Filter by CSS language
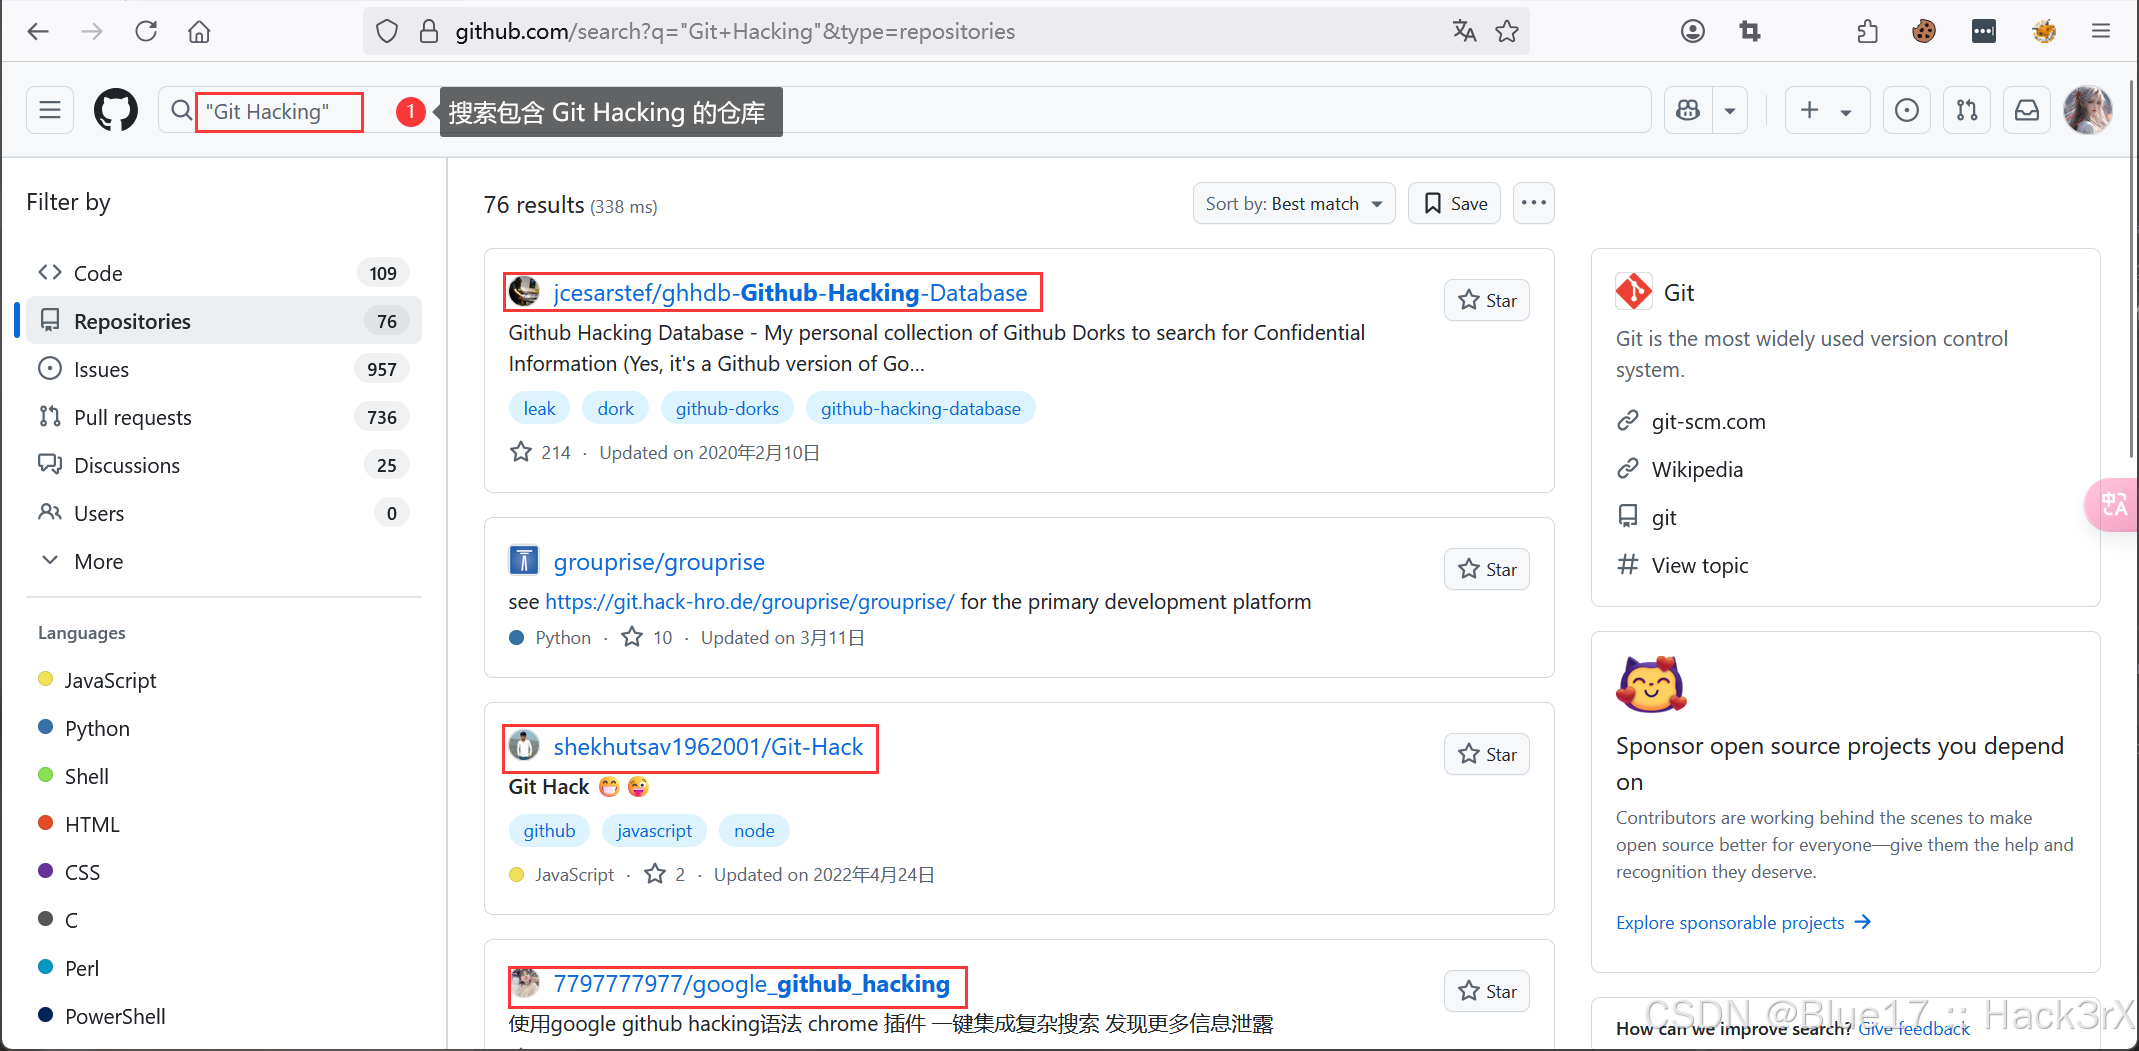This screenshot has height=1051, width=2139. point(69,872)
